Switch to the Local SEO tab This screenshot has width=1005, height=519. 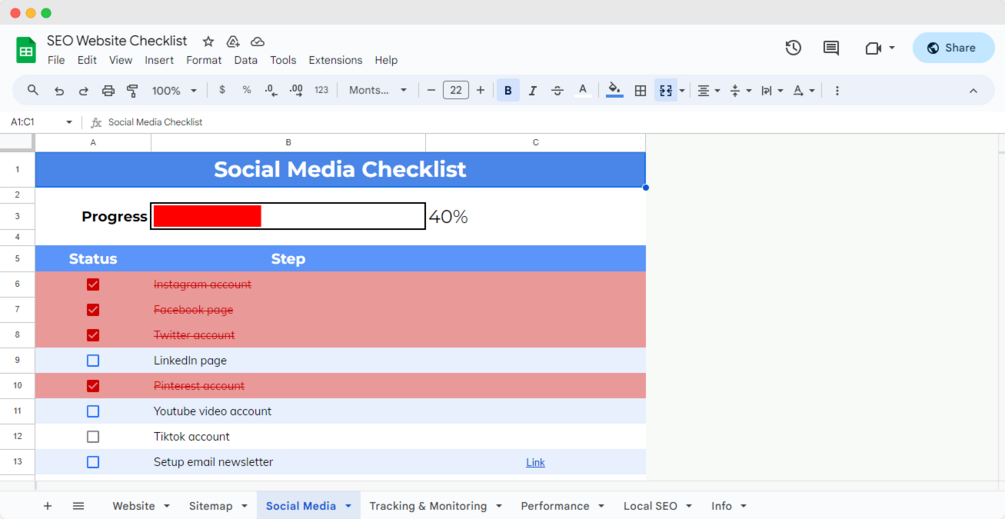pyautogui.click(x=650, y=506)
